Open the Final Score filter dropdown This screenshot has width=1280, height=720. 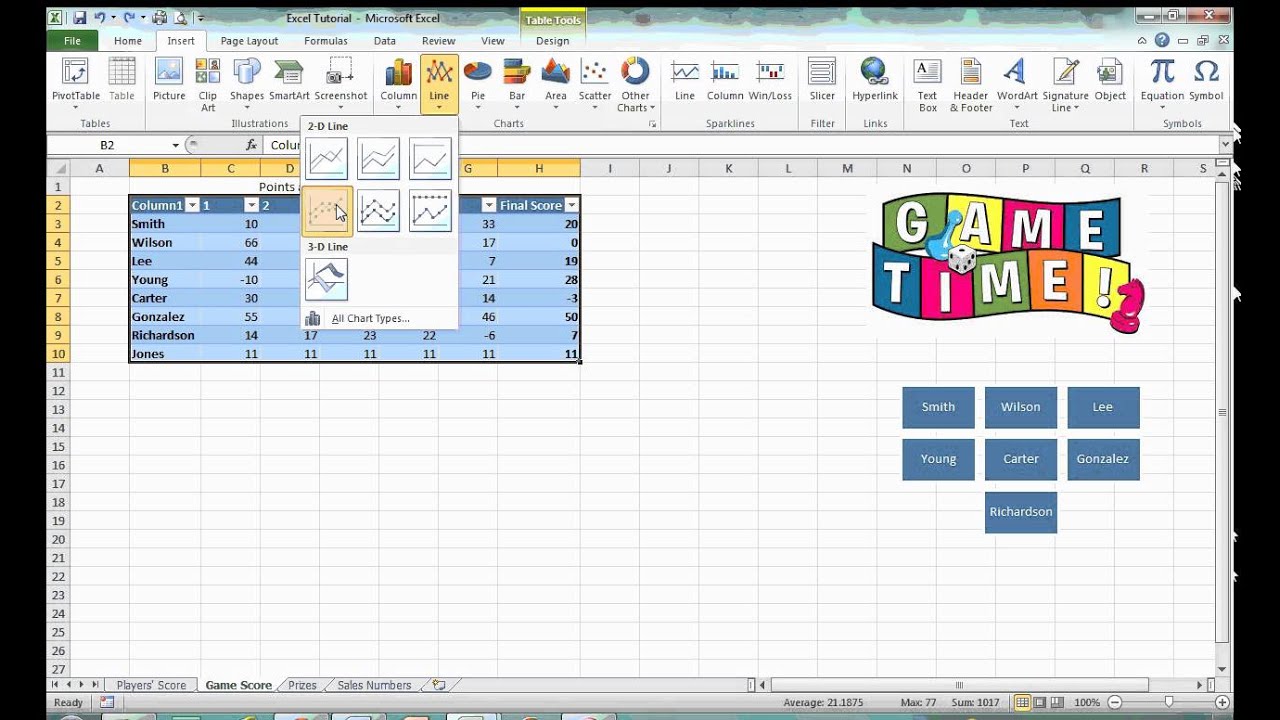coord(571,205)
